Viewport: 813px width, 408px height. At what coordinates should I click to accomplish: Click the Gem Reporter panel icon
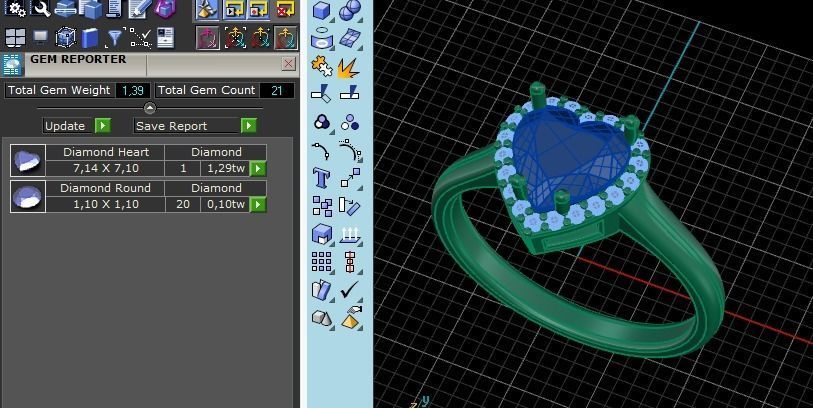[12, 65]
